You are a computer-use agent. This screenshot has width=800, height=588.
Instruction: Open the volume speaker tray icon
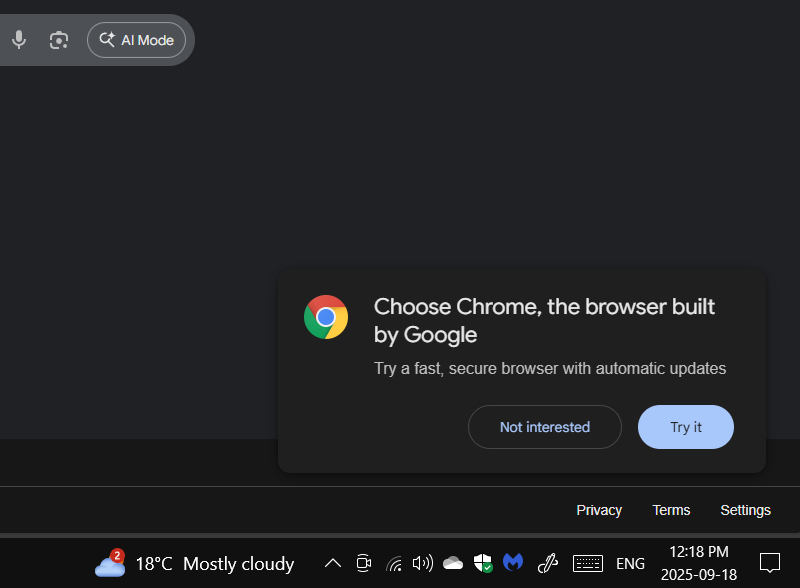[x=422, y=564]
